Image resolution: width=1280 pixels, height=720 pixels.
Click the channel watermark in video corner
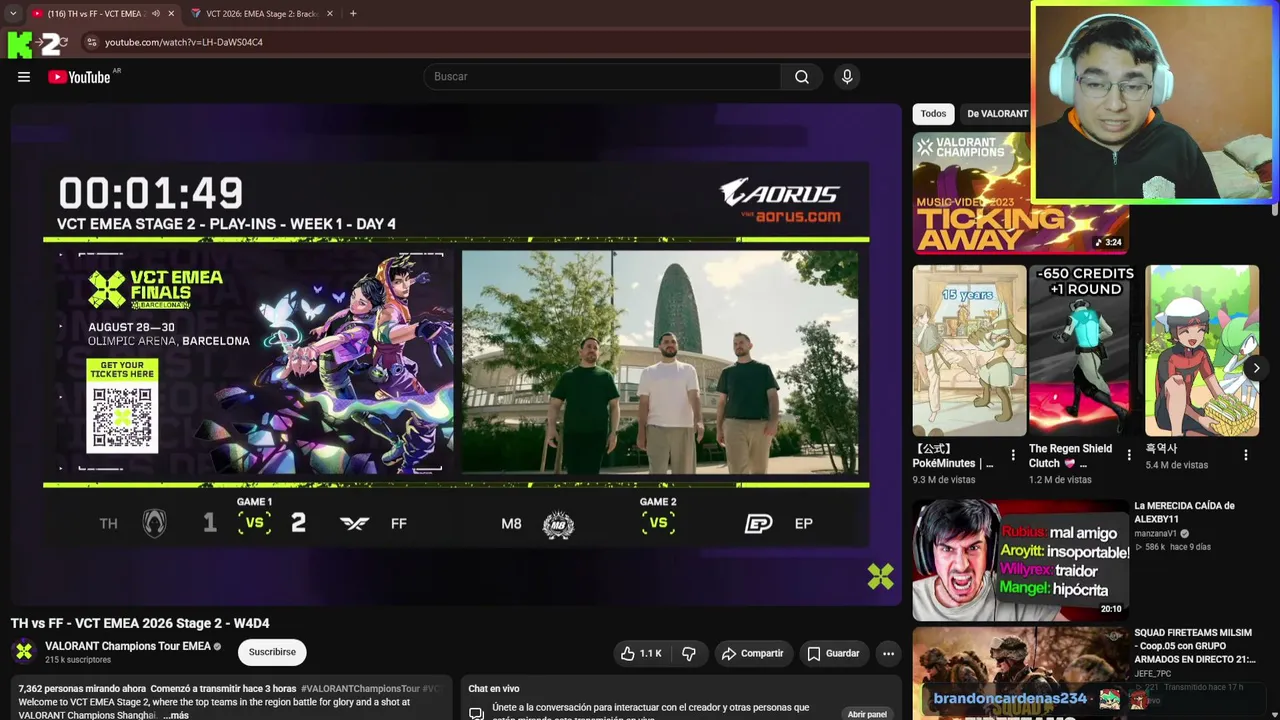(x=880, y=576)
